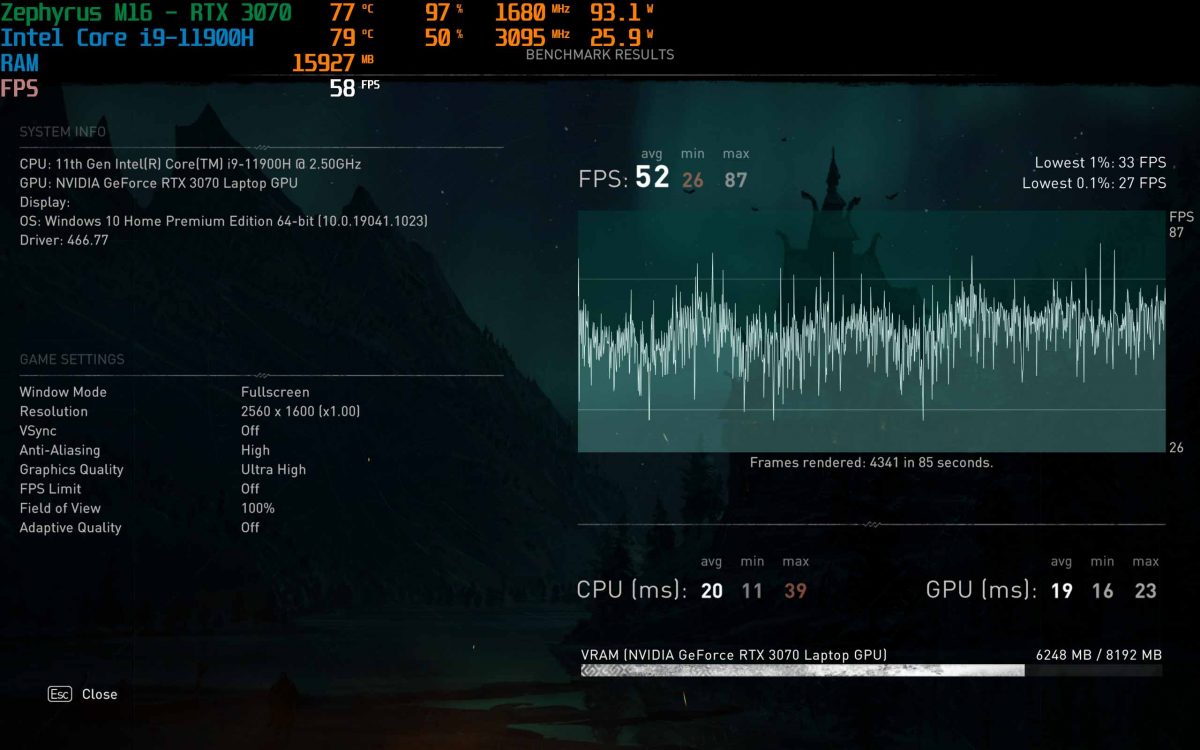Viewport: 1200px width, 750px height.
Task: Click the 6248 MB / 8192 MB text
Action: click(1099, 655)
